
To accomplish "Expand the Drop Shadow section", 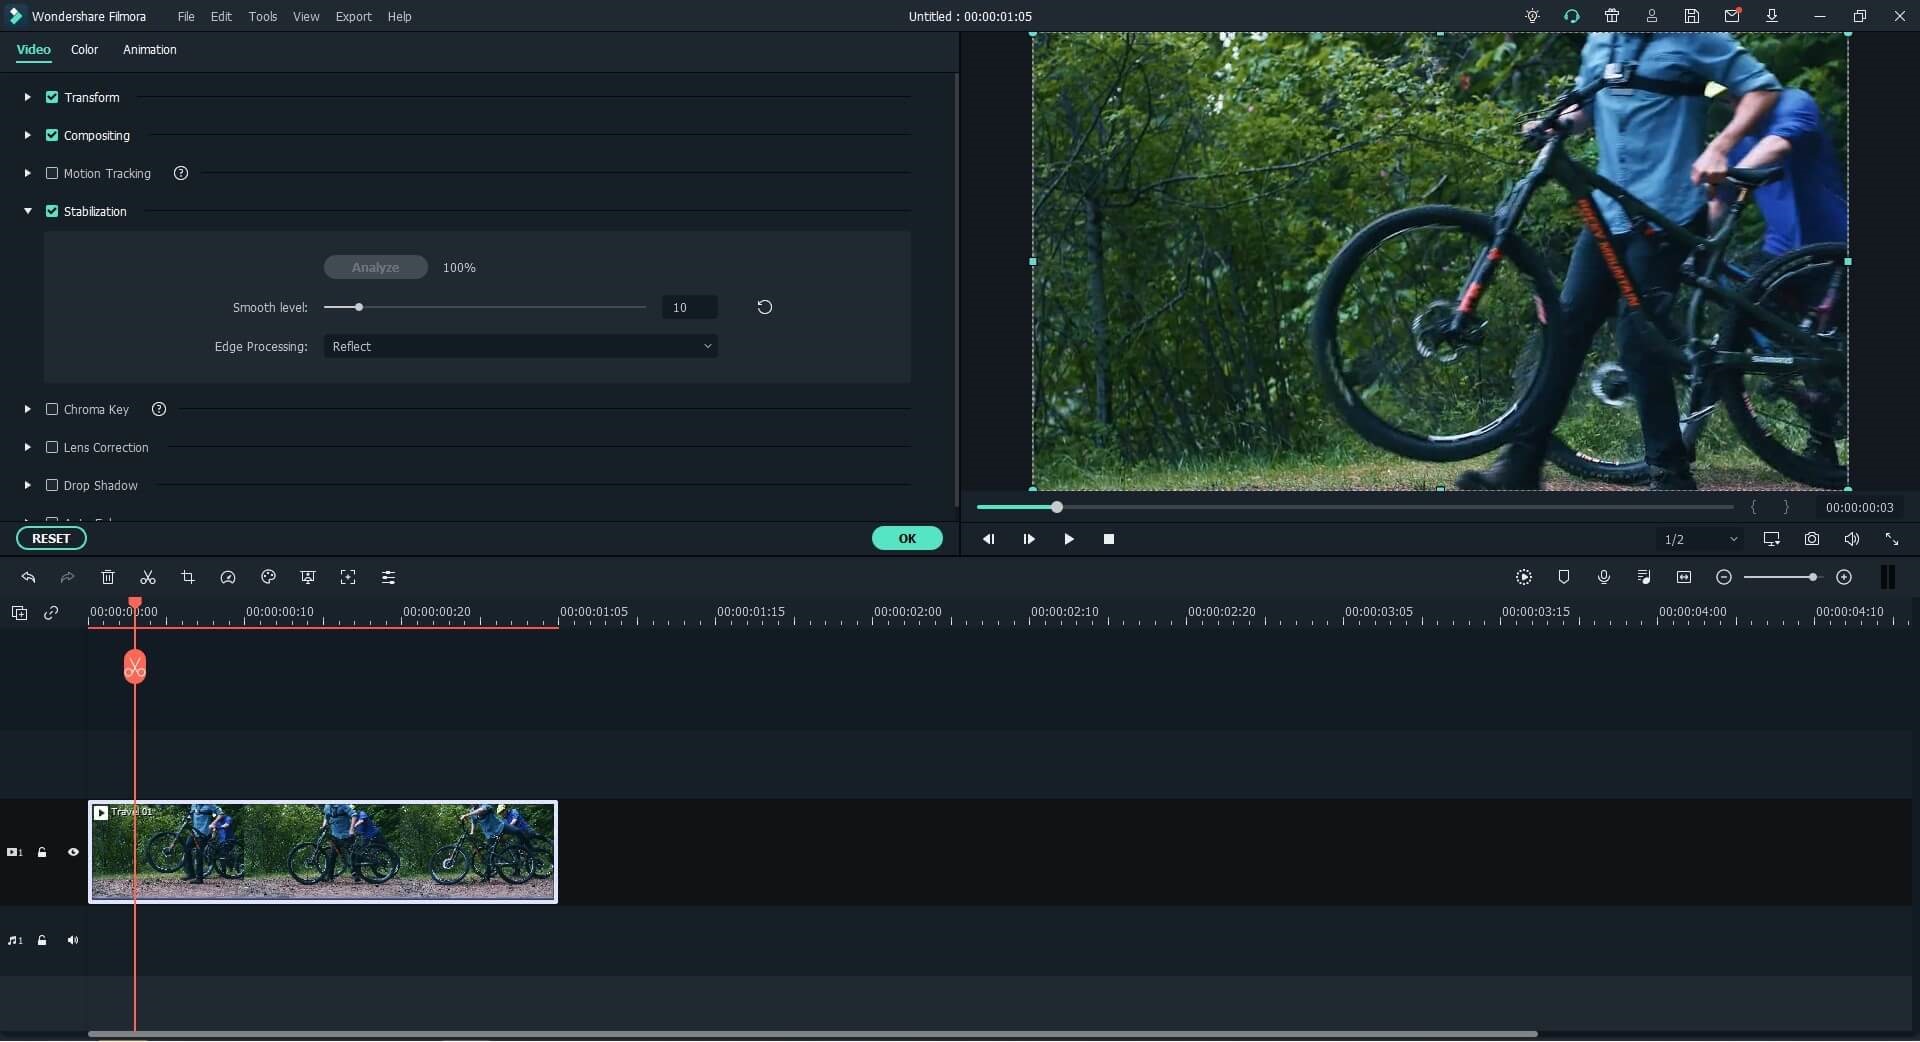I will (28, 485).
